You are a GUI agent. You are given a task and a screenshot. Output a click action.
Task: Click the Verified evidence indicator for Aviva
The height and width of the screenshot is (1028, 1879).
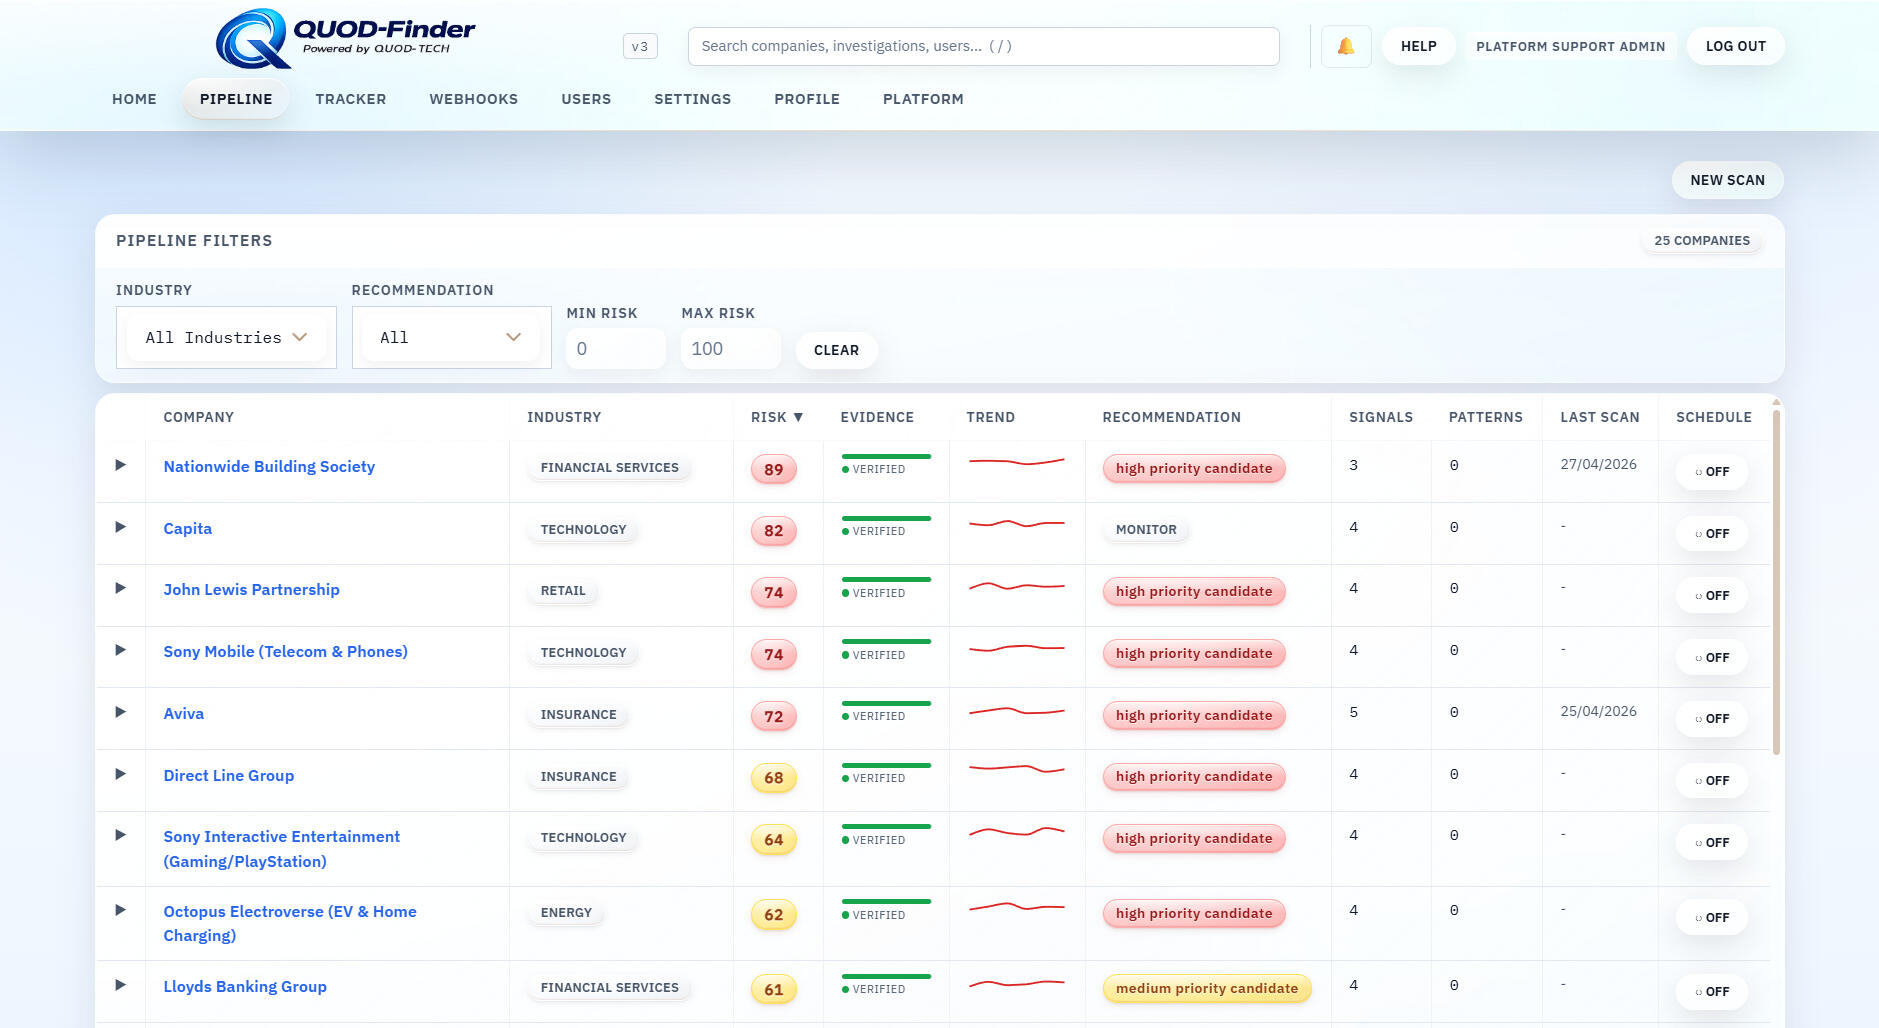tap(886, 710)
